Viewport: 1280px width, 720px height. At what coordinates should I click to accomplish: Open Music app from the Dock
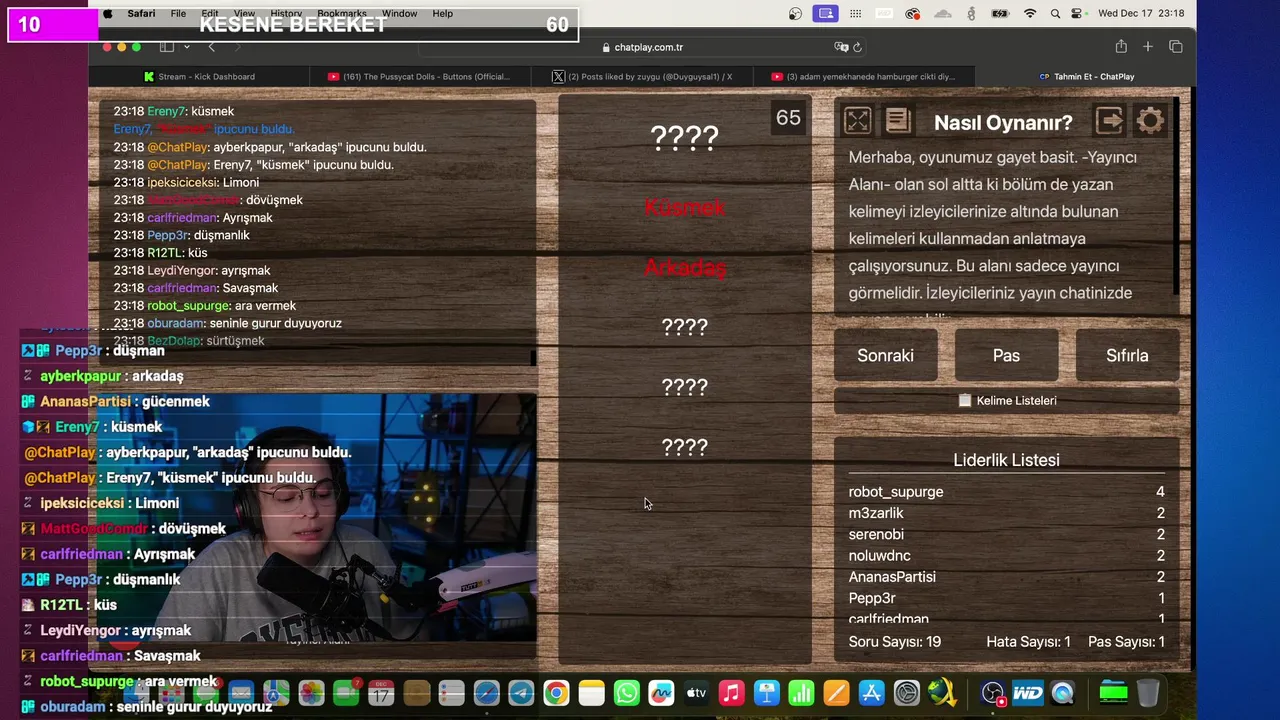pyautogui.click(x=731, y=692)
